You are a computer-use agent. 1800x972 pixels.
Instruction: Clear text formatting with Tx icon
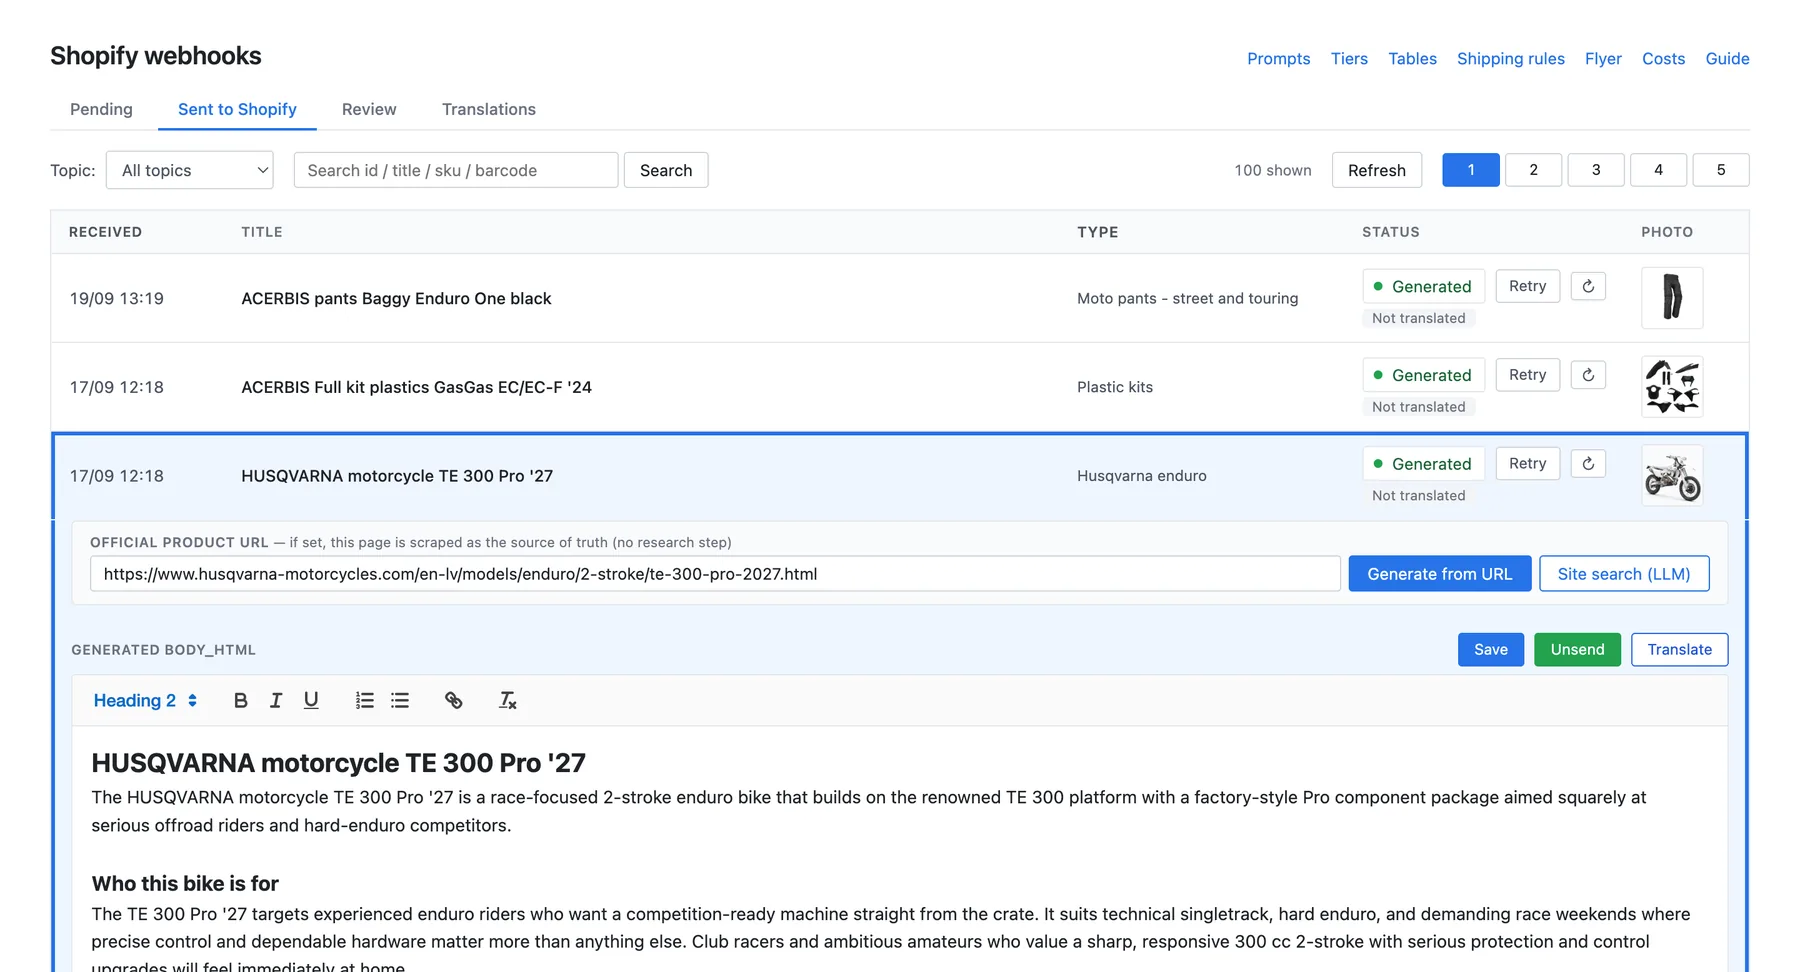[507, 700]
